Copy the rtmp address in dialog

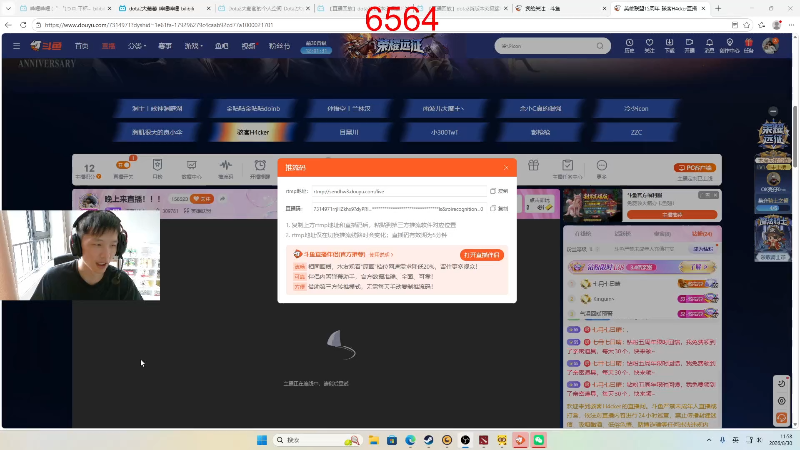click(499, 191)
